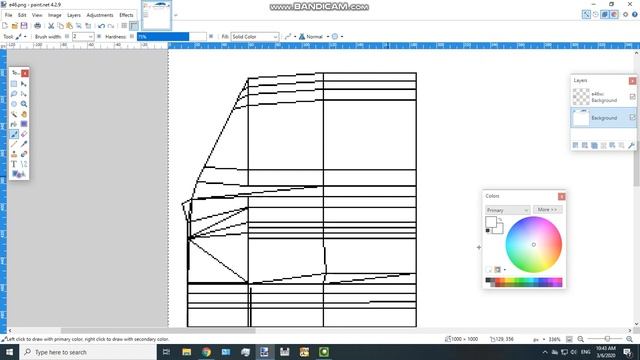Click the Redo arrow
The width and height of the screenshot is (640, 360).
(111, 26)
